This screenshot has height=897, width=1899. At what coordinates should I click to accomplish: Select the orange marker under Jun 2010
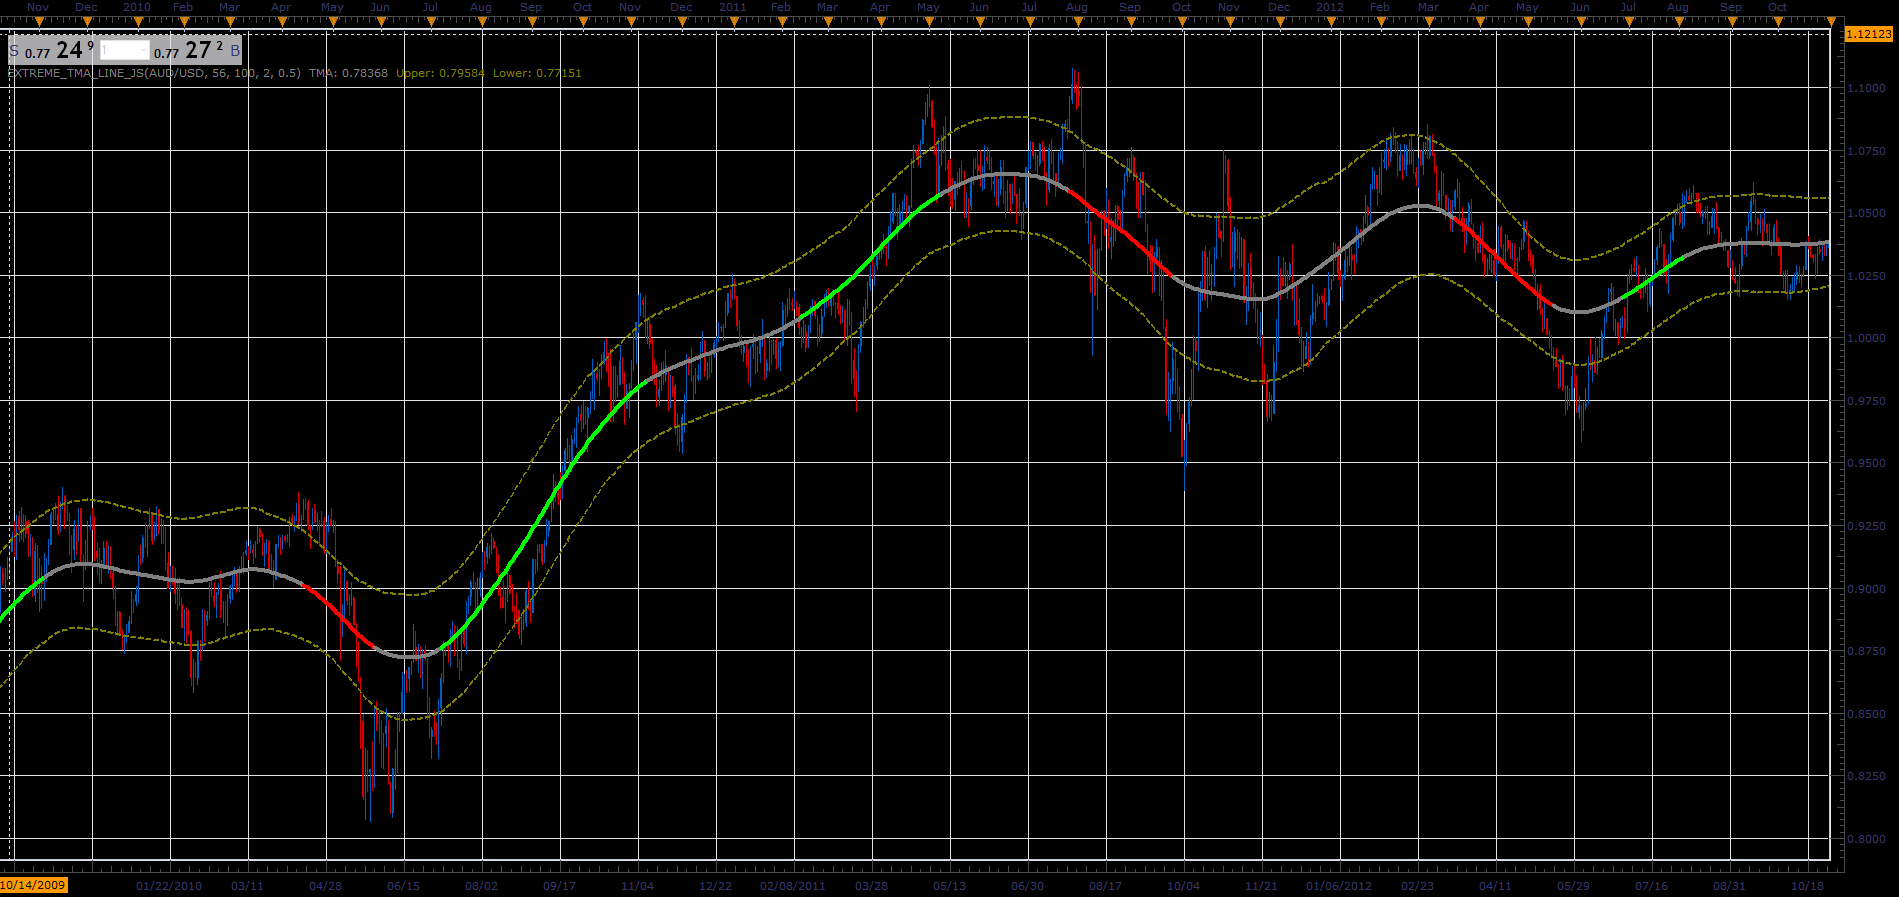(x=380, y=20)
